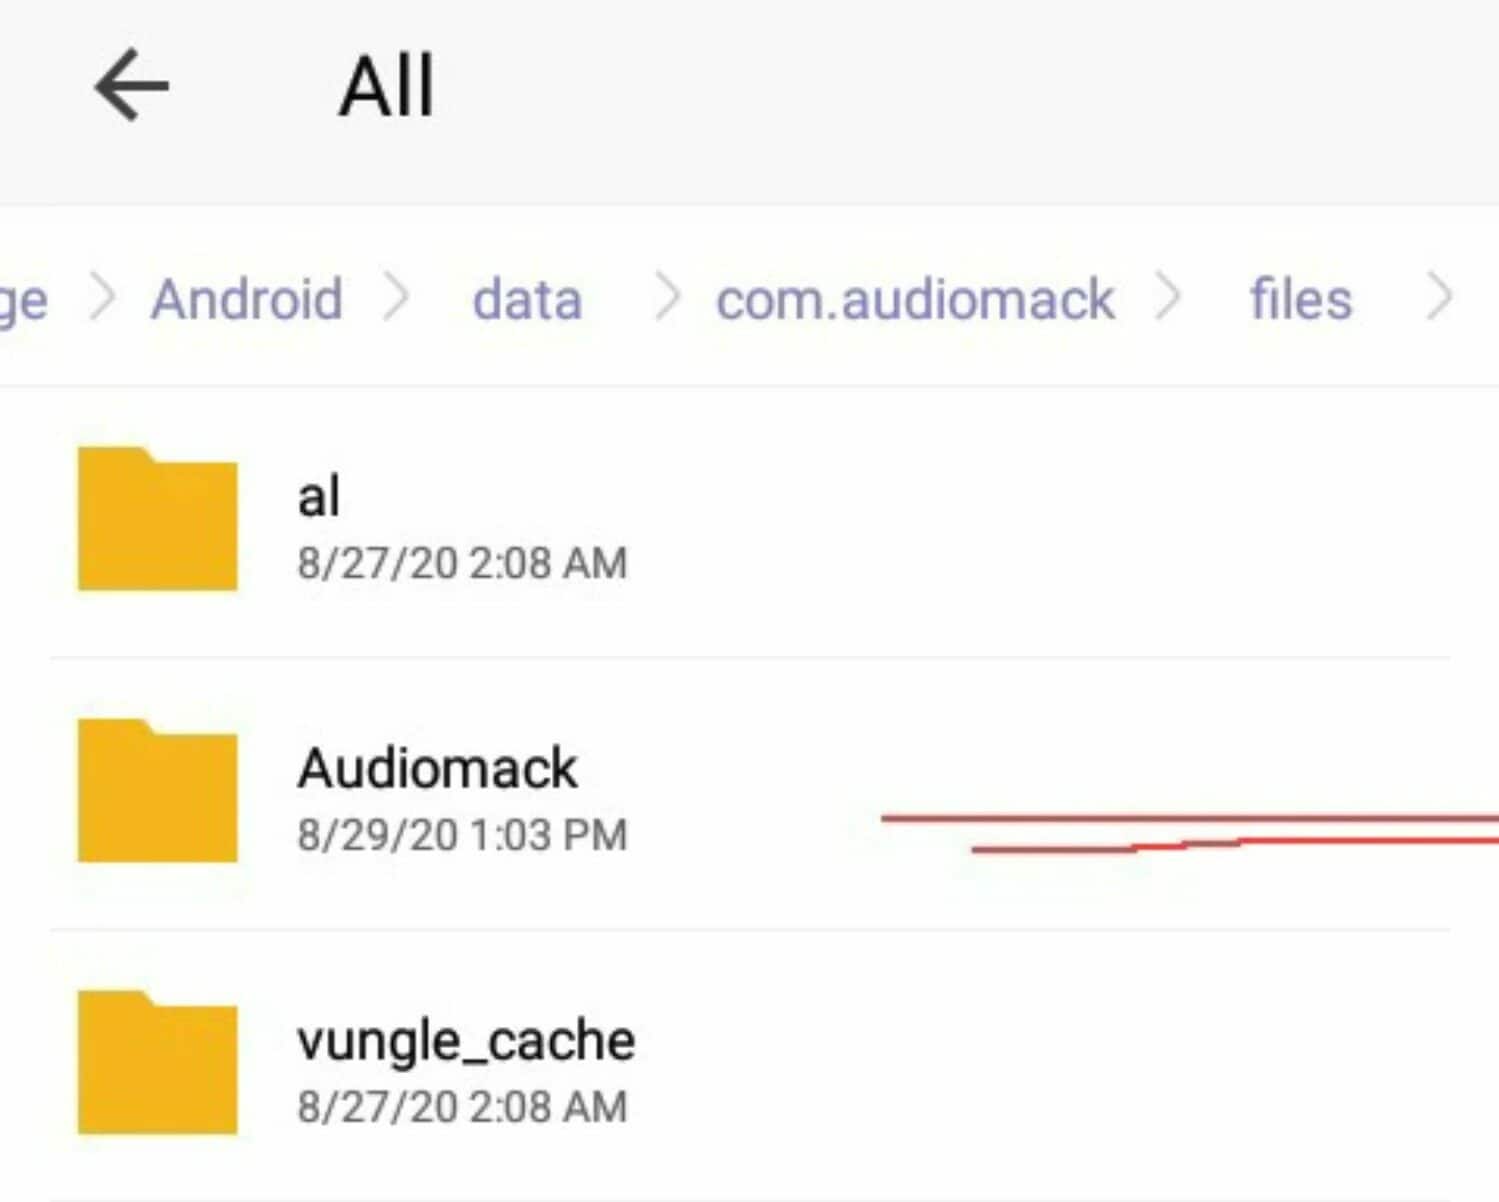The image size is (1499, 1202).
Task: Open the Audiomack folder icon
Action: pyautogui.click(x=157, y=790)
